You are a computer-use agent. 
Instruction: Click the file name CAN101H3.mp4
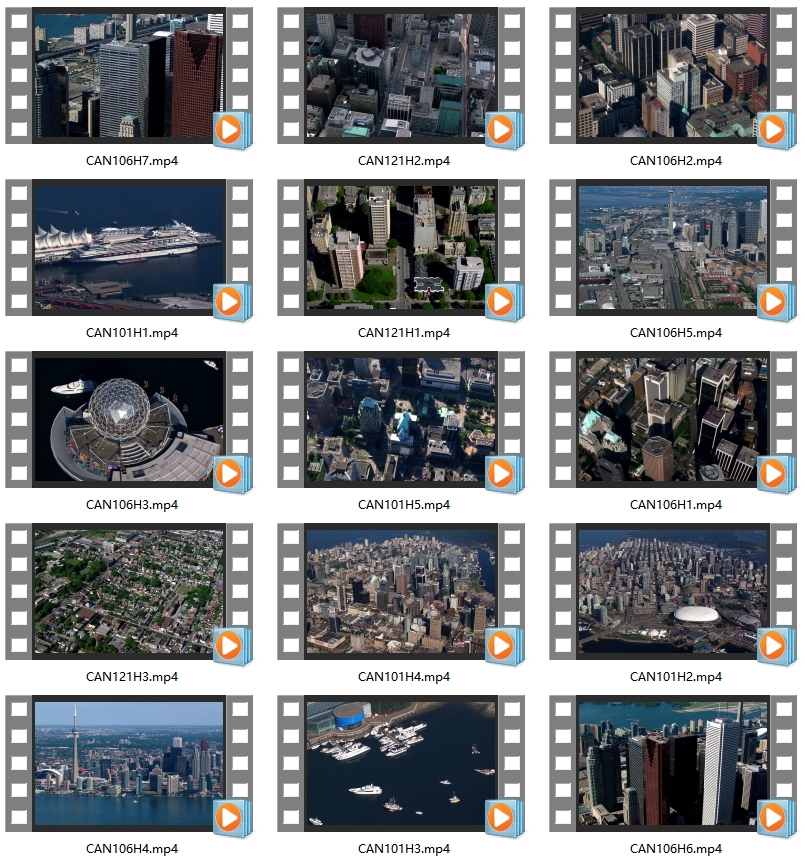pos(404,848)
